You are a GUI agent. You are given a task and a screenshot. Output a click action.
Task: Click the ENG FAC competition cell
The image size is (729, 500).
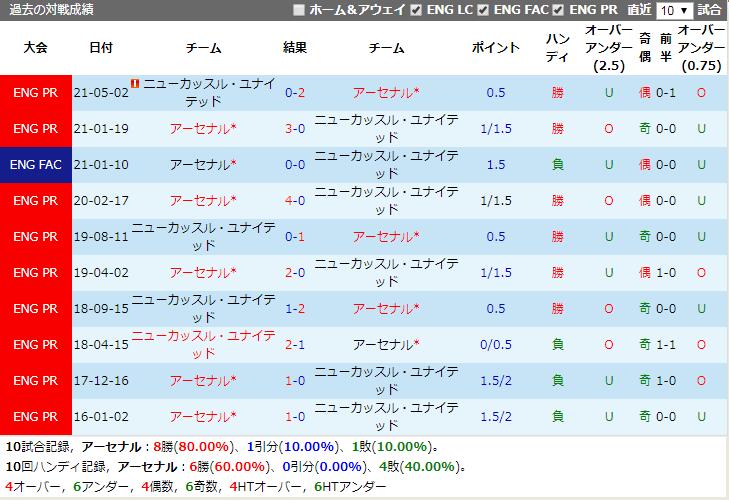(36, 165)
